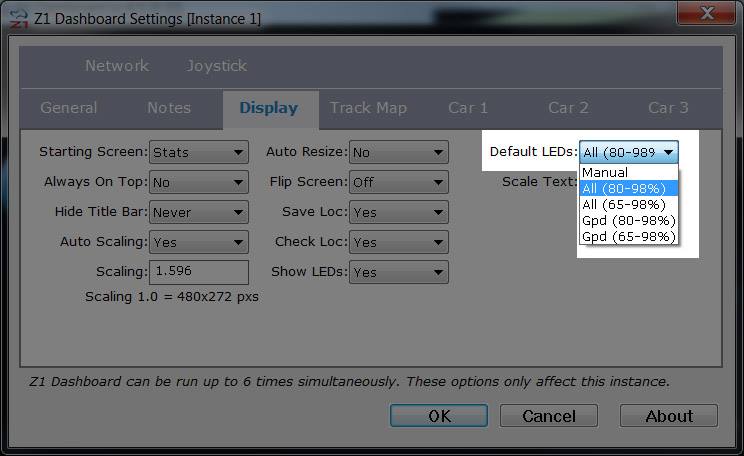This screenshot has width=744, height=456.
Task: Open the Auto Resize dropdown
Action: click(399, 152)
